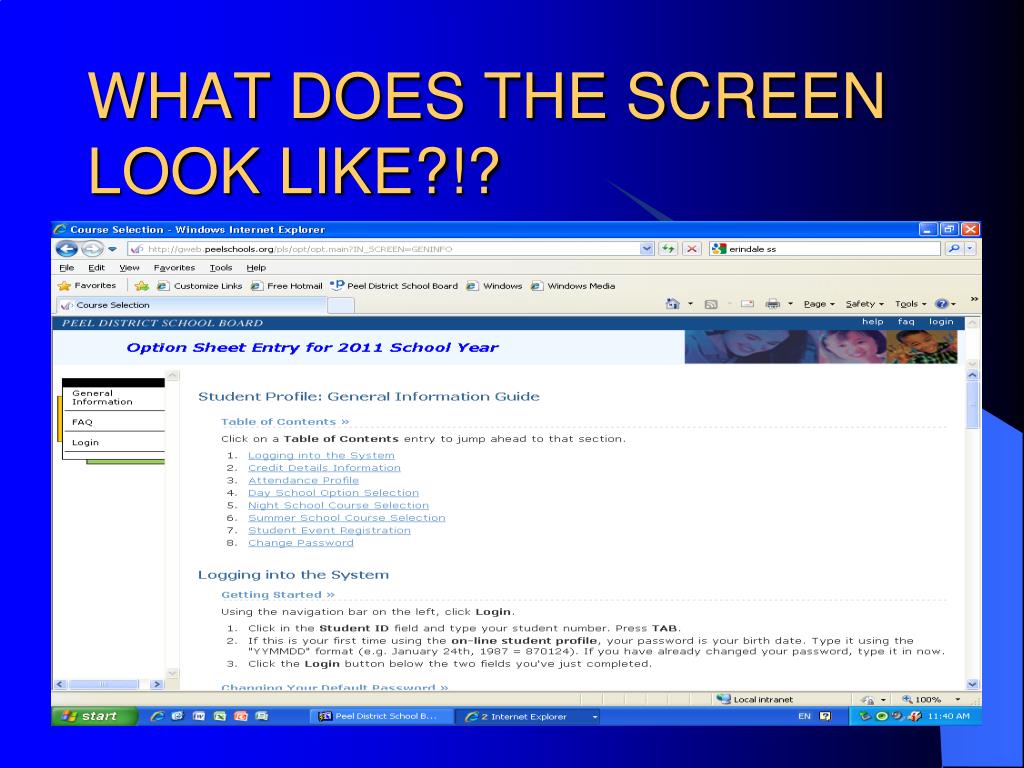Open the Edit menu
This screenshot has height=768, width=1024.
pos(97,268)
